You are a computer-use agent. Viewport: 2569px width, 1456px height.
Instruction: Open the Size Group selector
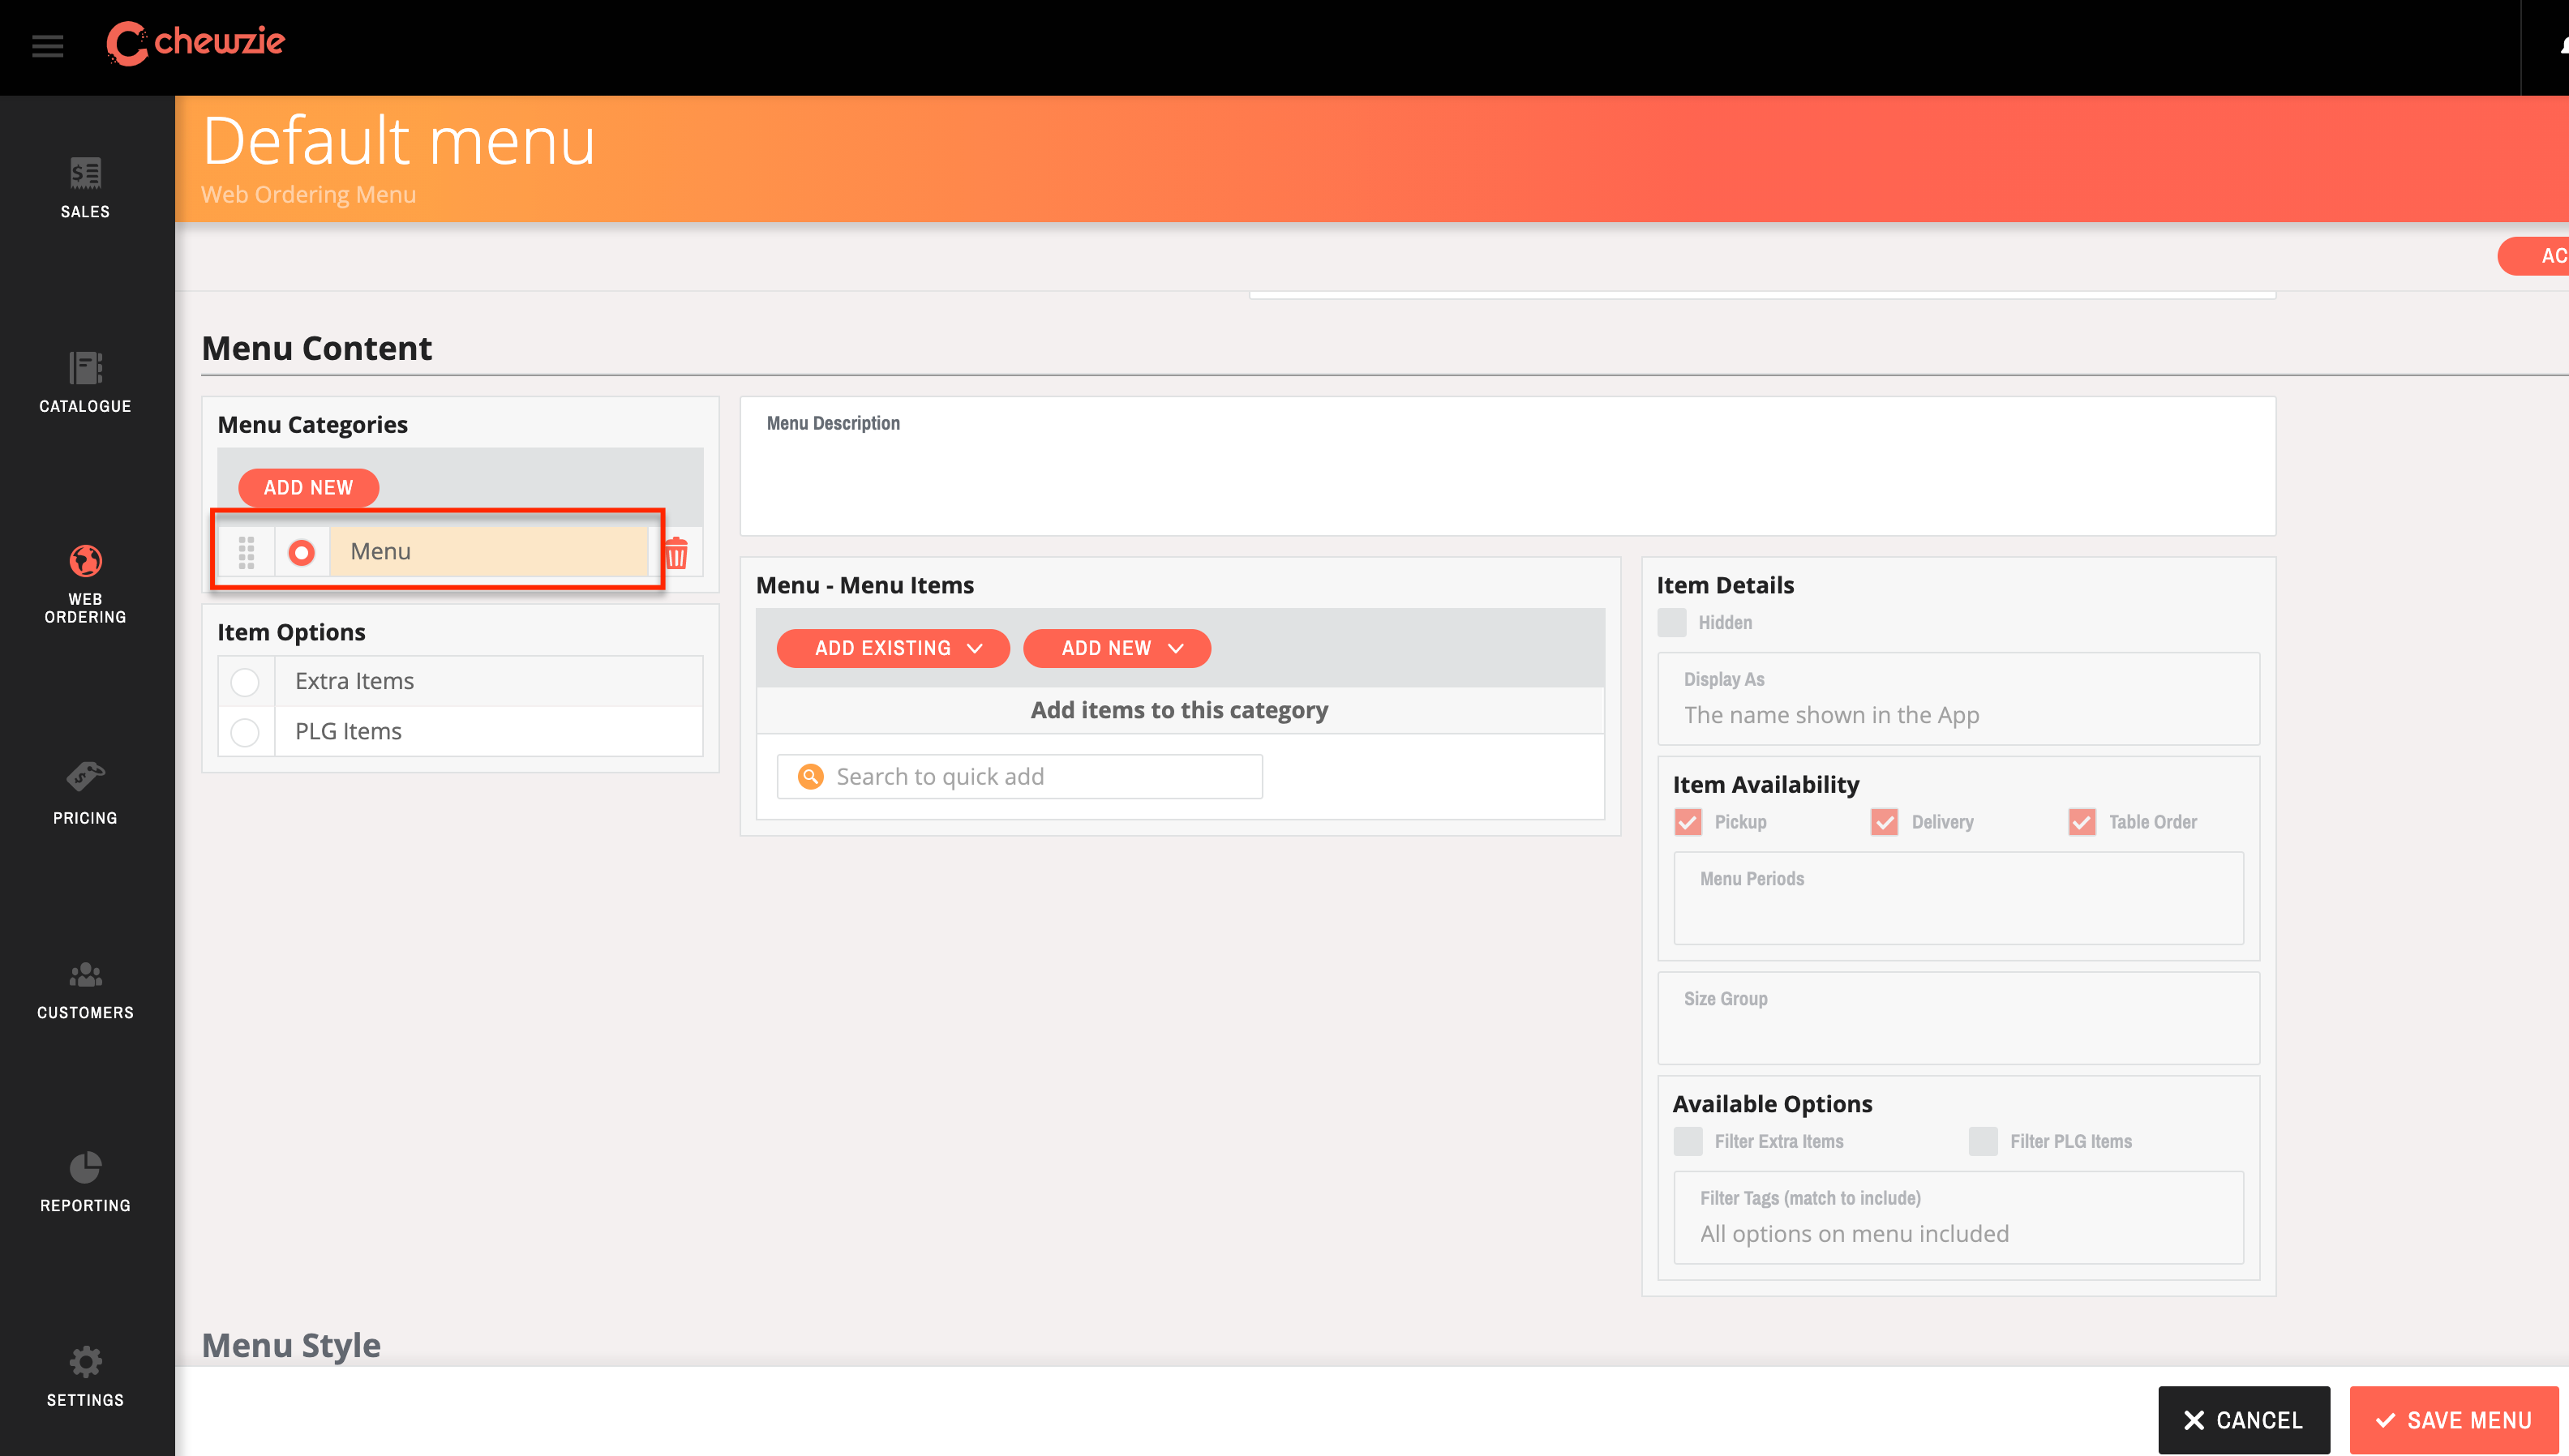pyautogui.click(x=1958, y=1018)
